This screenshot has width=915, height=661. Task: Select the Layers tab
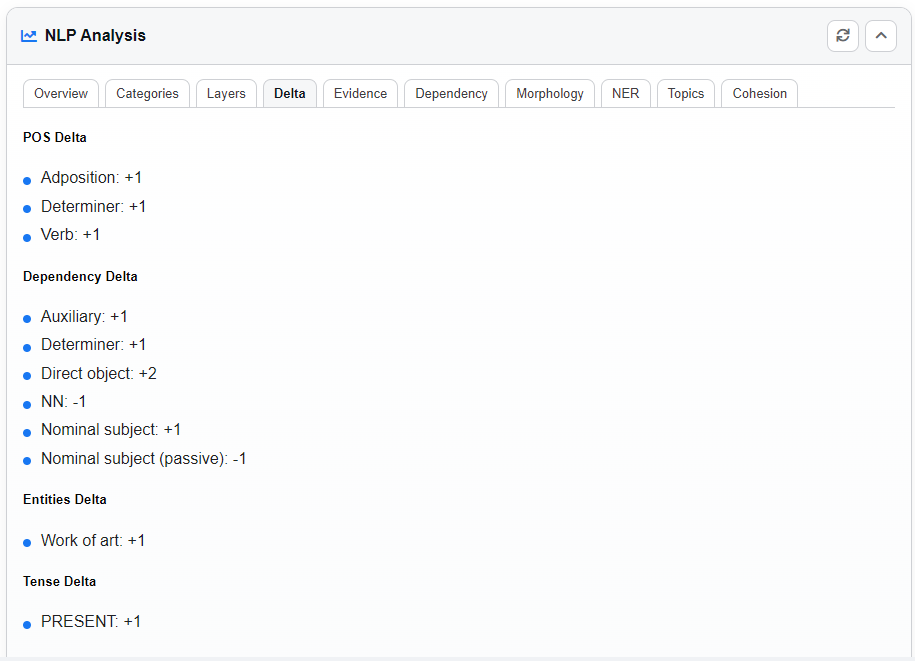coord(226,93)
